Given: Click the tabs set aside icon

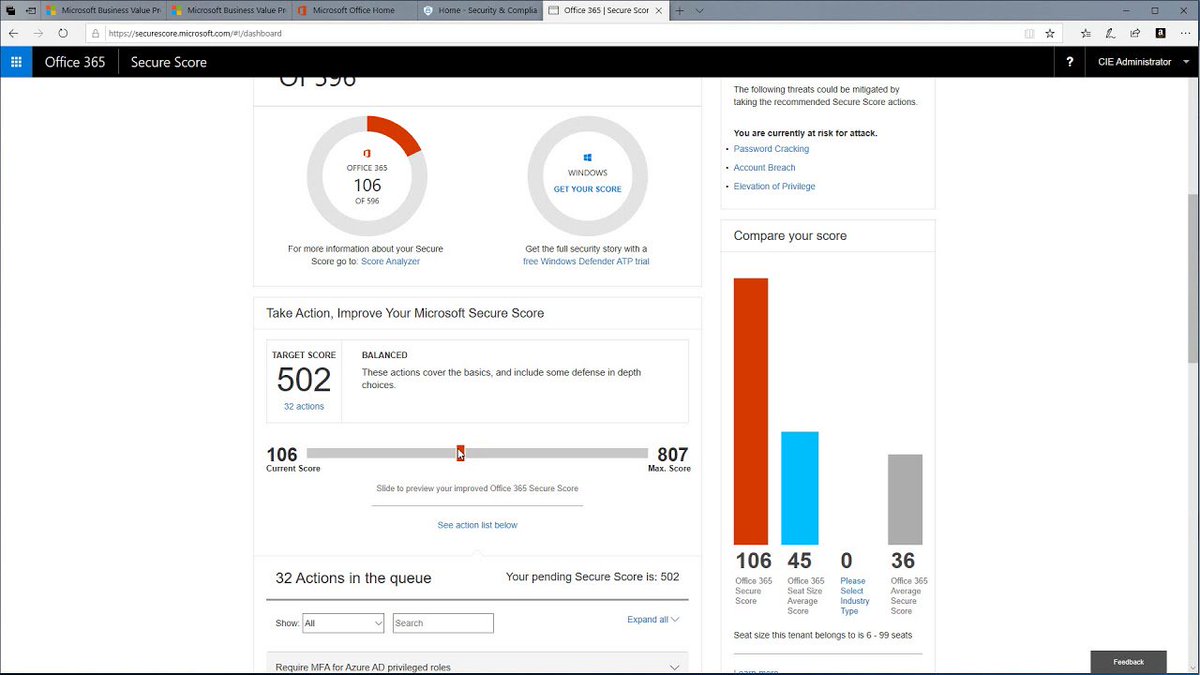Looking at the screenshot, I should (9, 10).
